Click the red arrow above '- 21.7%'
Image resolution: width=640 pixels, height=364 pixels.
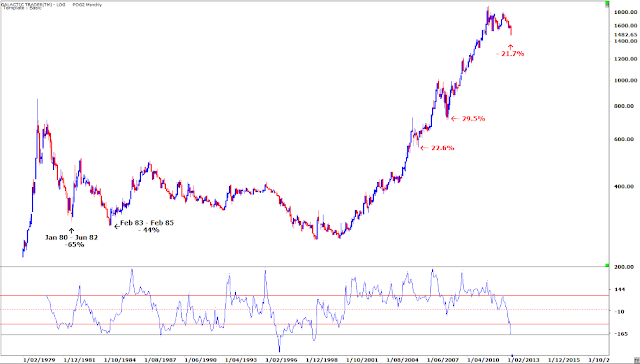coord(510,47)
